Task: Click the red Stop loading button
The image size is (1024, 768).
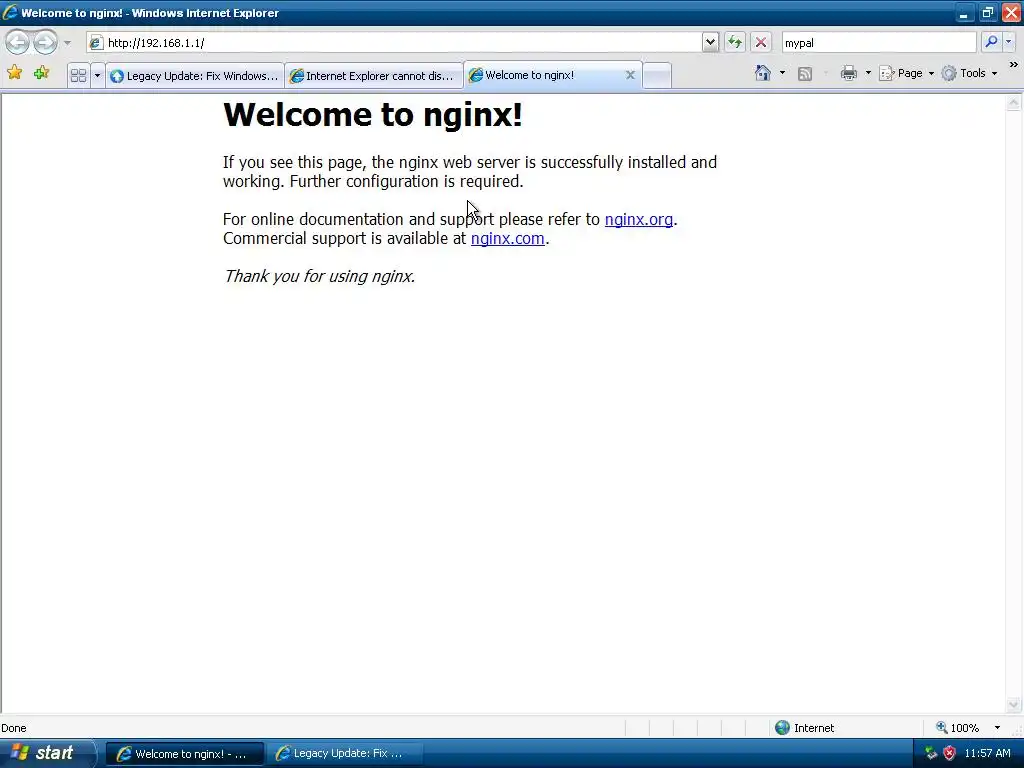Action: point(761,42)
